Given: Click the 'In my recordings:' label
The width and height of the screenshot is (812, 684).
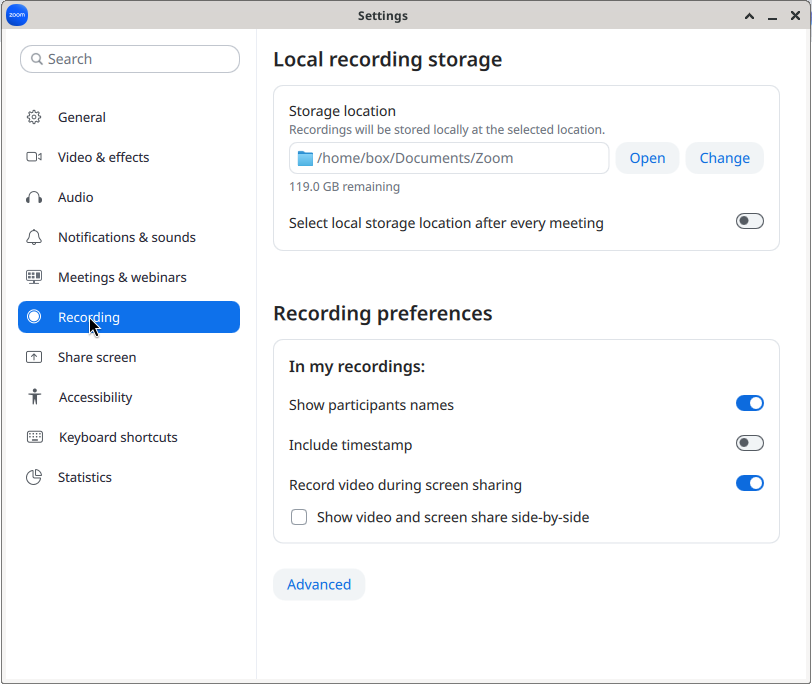Looking at the screenshot, I should (x=357, y=367).
